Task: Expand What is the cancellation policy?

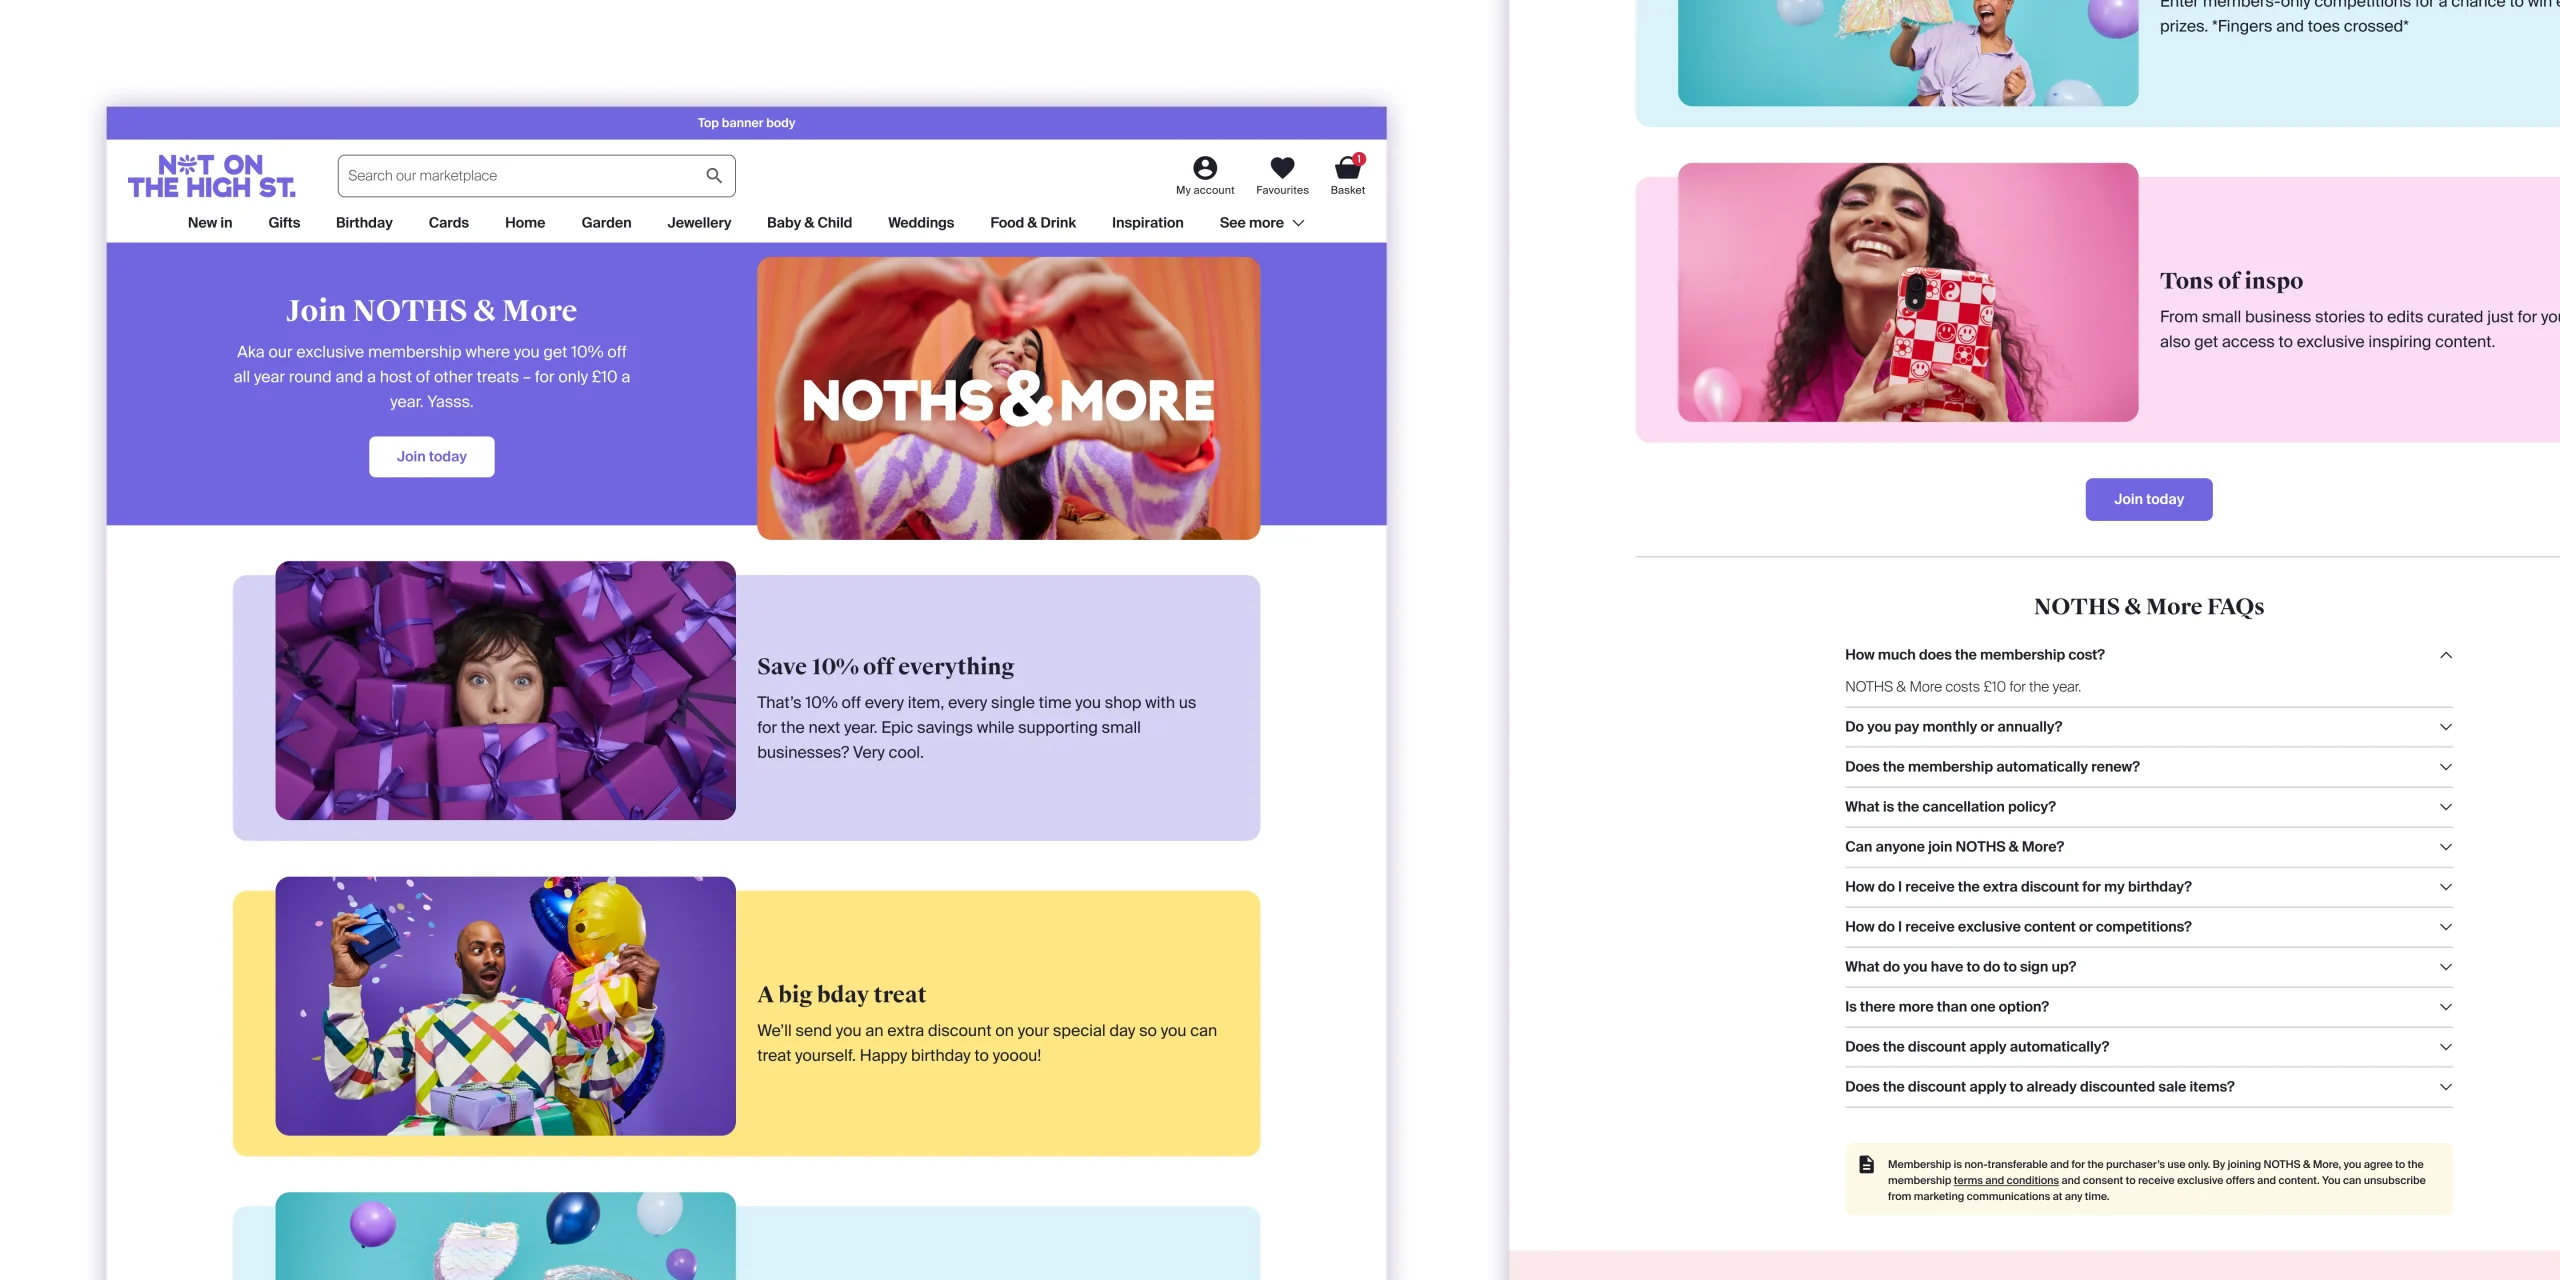Action: 2149,807
